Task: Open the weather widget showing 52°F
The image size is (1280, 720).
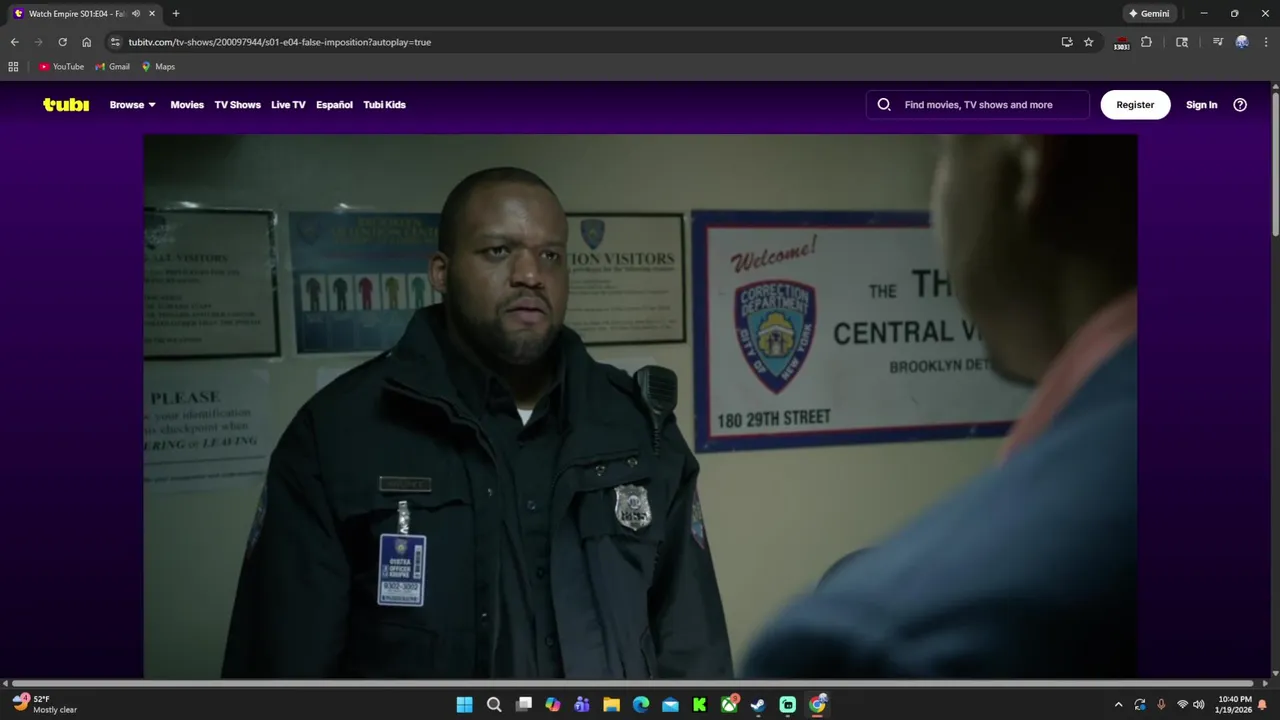Action: pyautogui.click(x=45, y=704)
